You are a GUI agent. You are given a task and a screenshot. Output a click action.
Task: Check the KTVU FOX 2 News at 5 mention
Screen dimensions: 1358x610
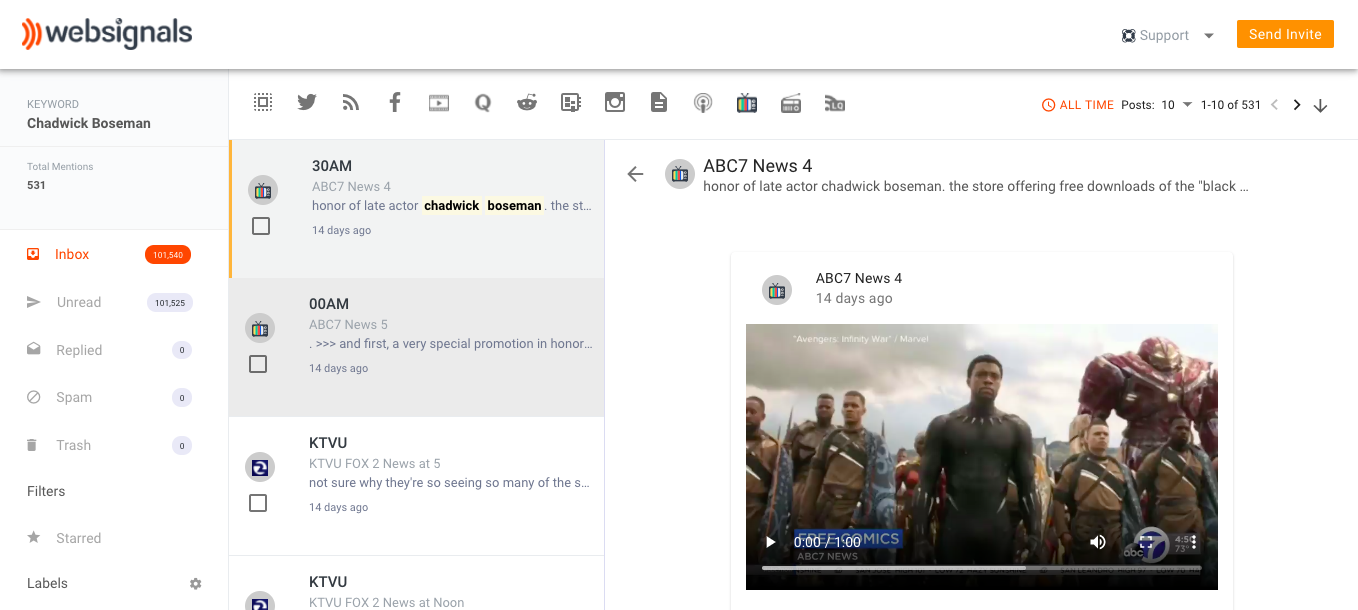[x=258, y=503]
